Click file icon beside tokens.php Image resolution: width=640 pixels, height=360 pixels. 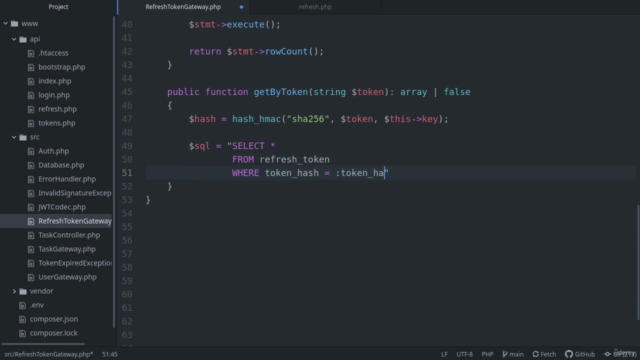31,123
